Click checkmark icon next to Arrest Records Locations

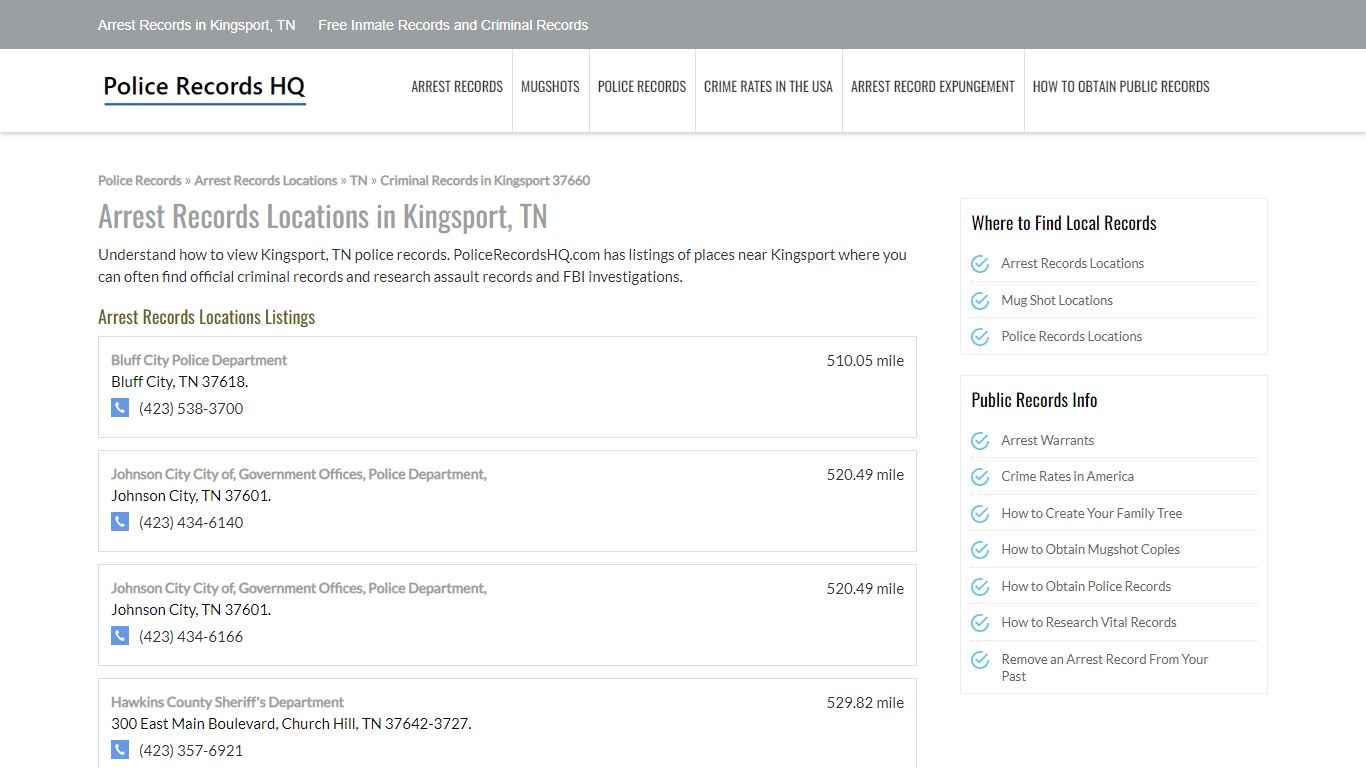[980, 264]
